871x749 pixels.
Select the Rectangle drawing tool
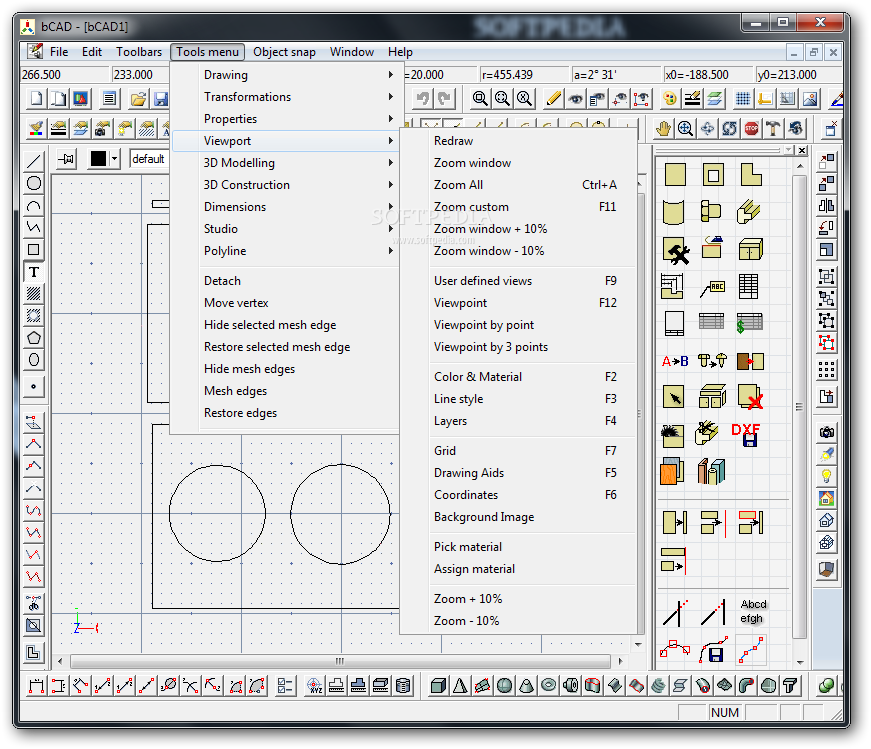[x=34, y=249]
